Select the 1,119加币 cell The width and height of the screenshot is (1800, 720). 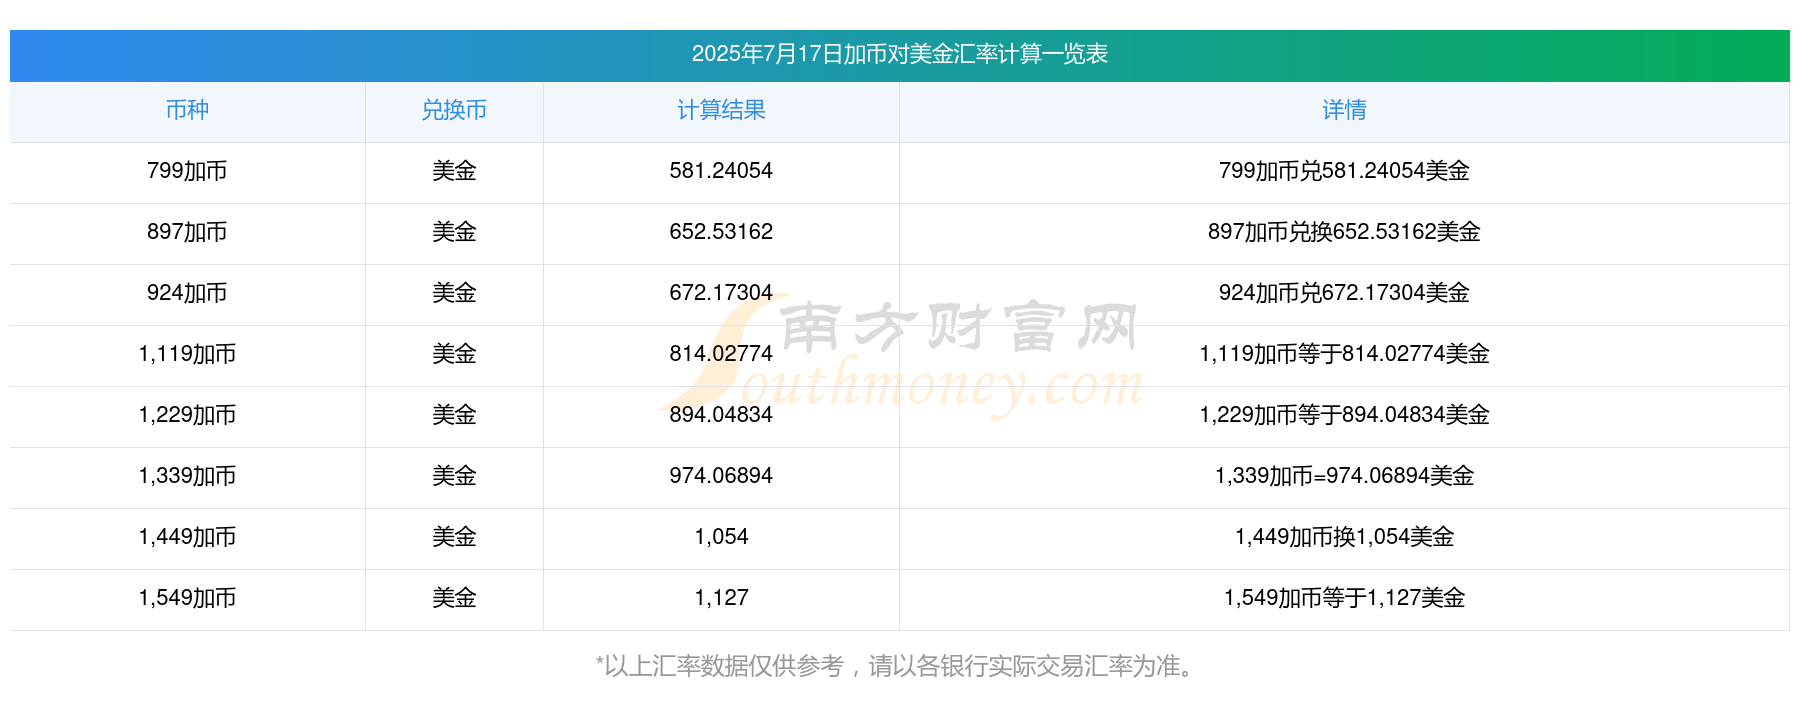(x=187, y=354)
